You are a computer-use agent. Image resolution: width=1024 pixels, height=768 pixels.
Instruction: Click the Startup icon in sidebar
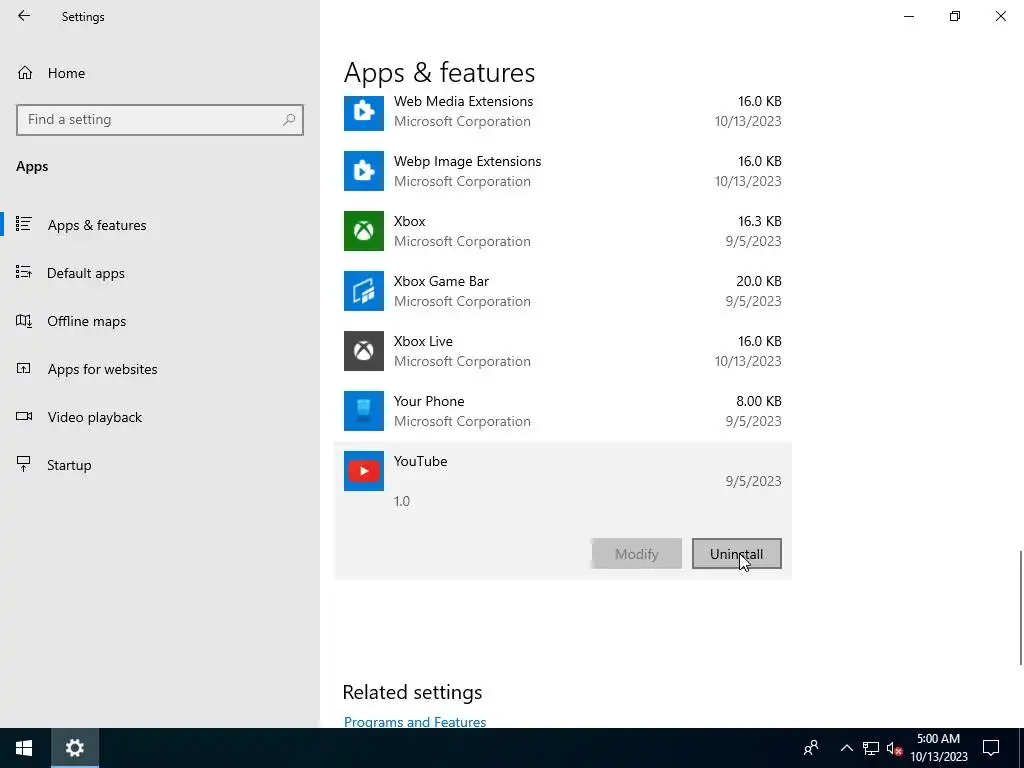tap(24, 464)
